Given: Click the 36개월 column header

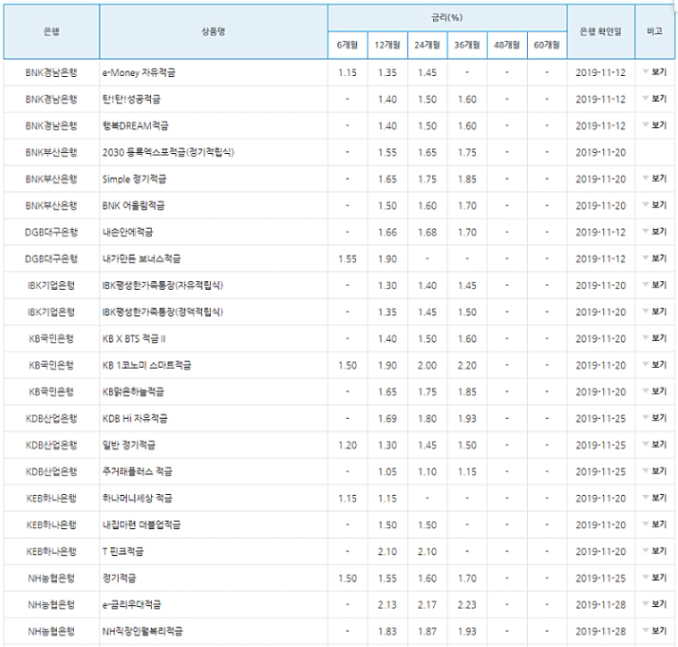Looking at the screenshot, I should 467,45.
